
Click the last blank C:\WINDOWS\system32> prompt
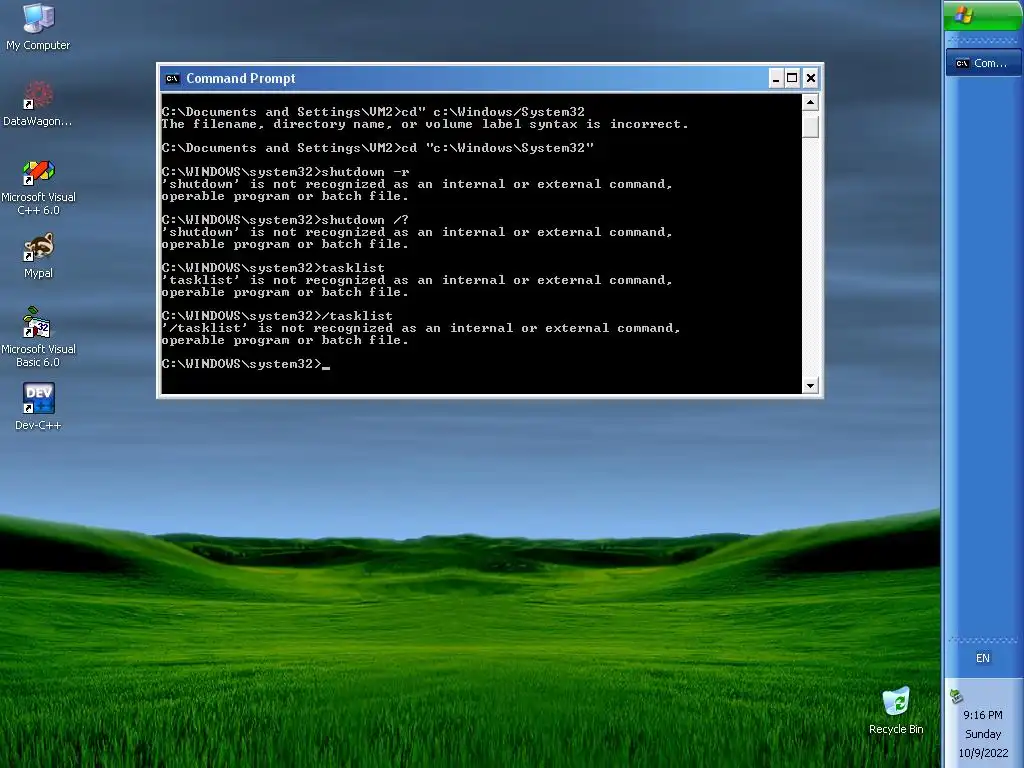pyautogui.click(x=246, y=364)
